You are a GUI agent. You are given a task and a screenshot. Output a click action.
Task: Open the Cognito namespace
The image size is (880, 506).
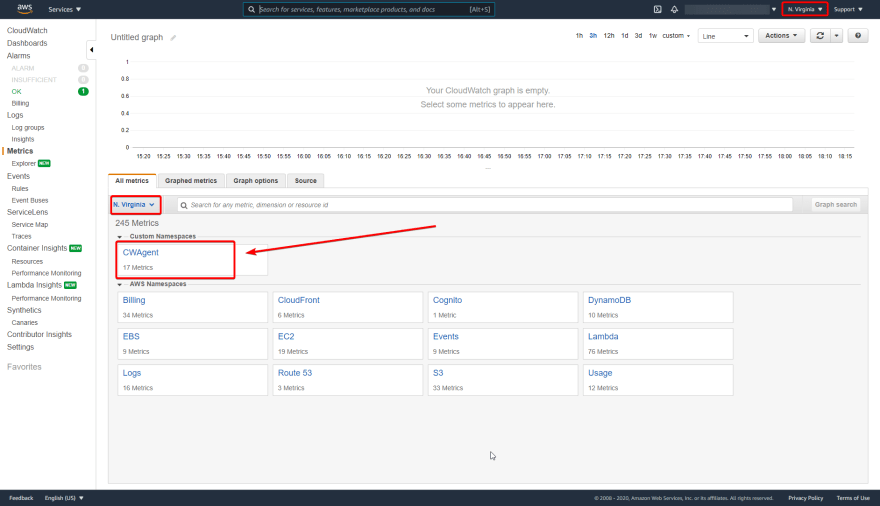503,307
